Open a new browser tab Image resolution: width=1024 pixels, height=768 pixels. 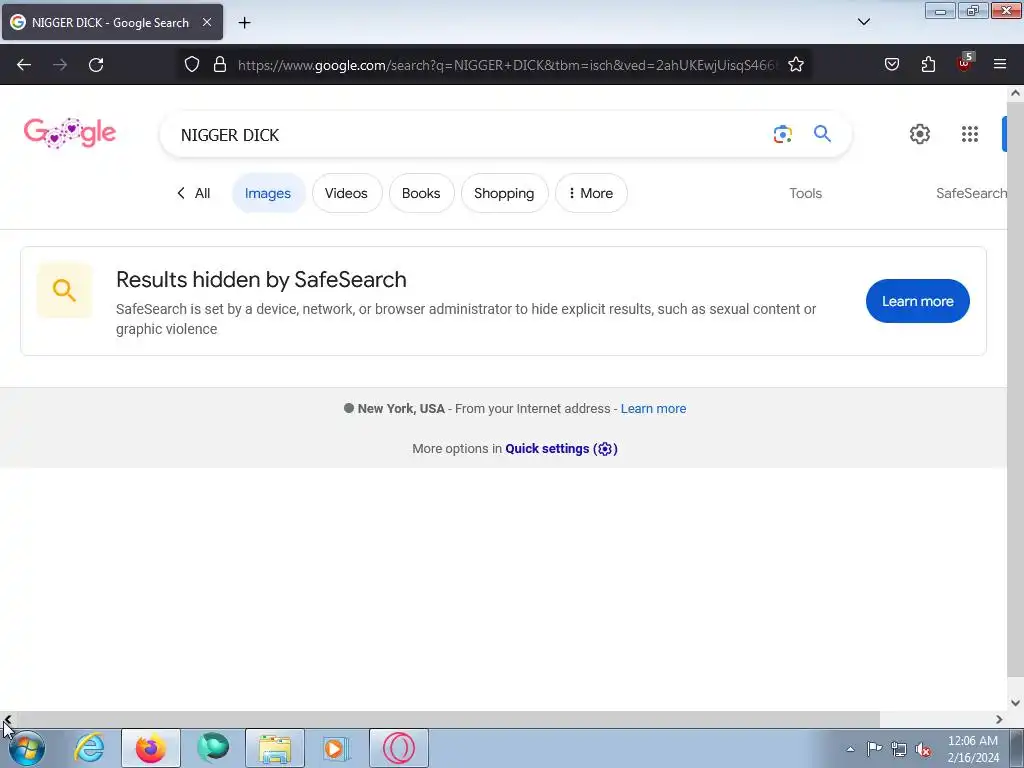(x=244, y=23)
